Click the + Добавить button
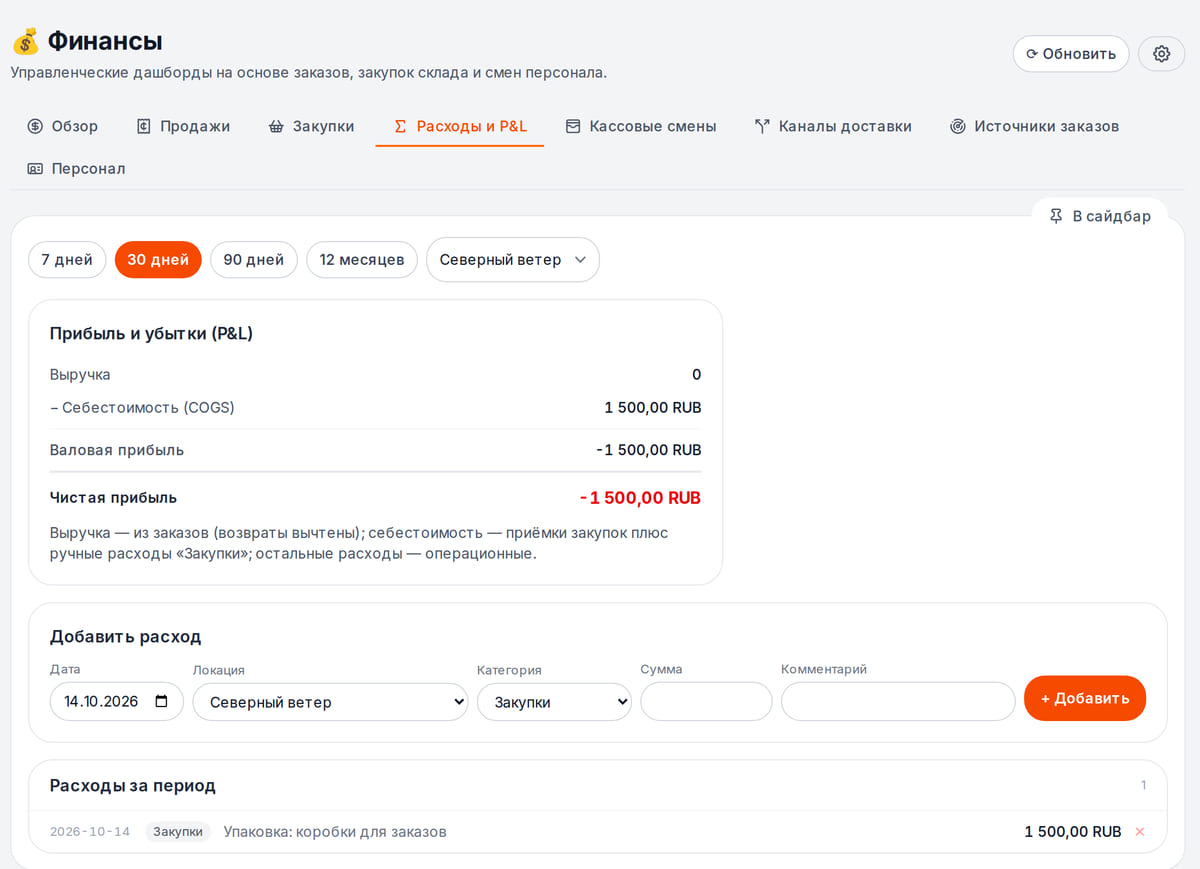The height and width of the screenshot is (869, 1200). coord(1085,698)
